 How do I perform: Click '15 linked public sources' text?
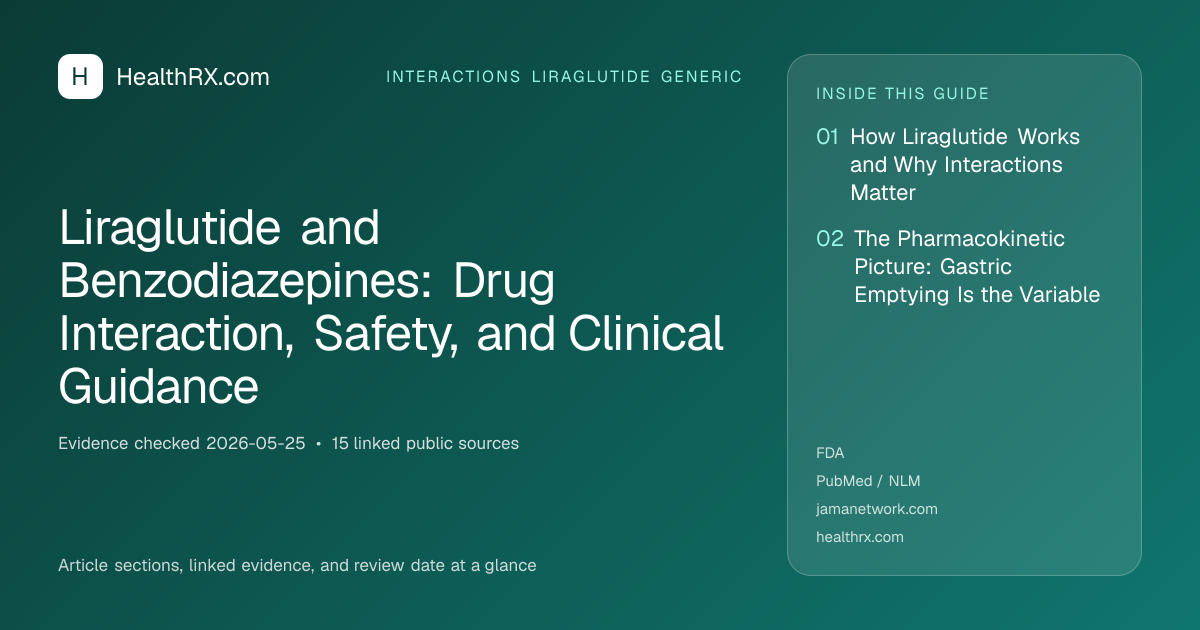(425, 443)
